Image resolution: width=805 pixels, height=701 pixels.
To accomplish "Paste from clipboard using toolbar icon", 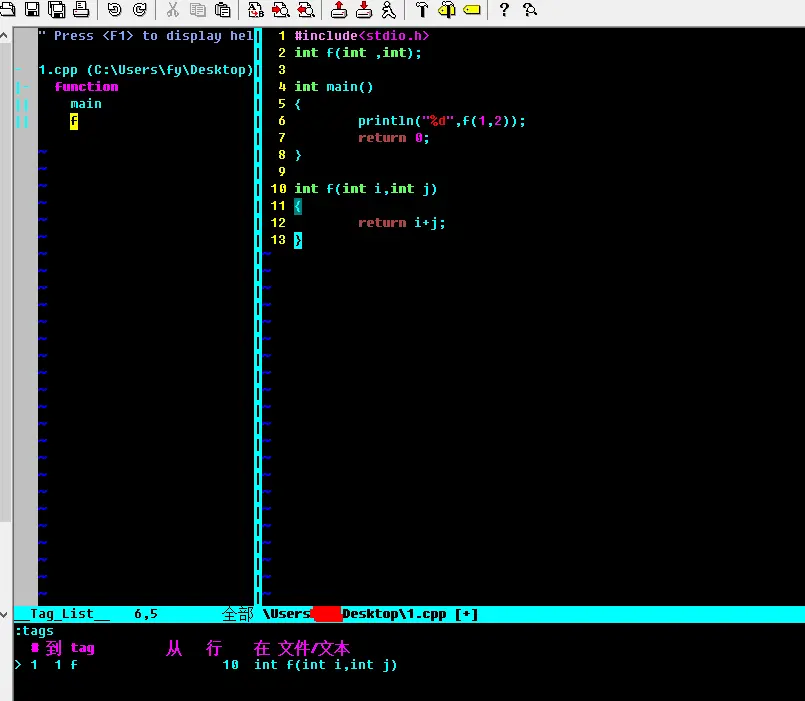I will tap(222, 9).
